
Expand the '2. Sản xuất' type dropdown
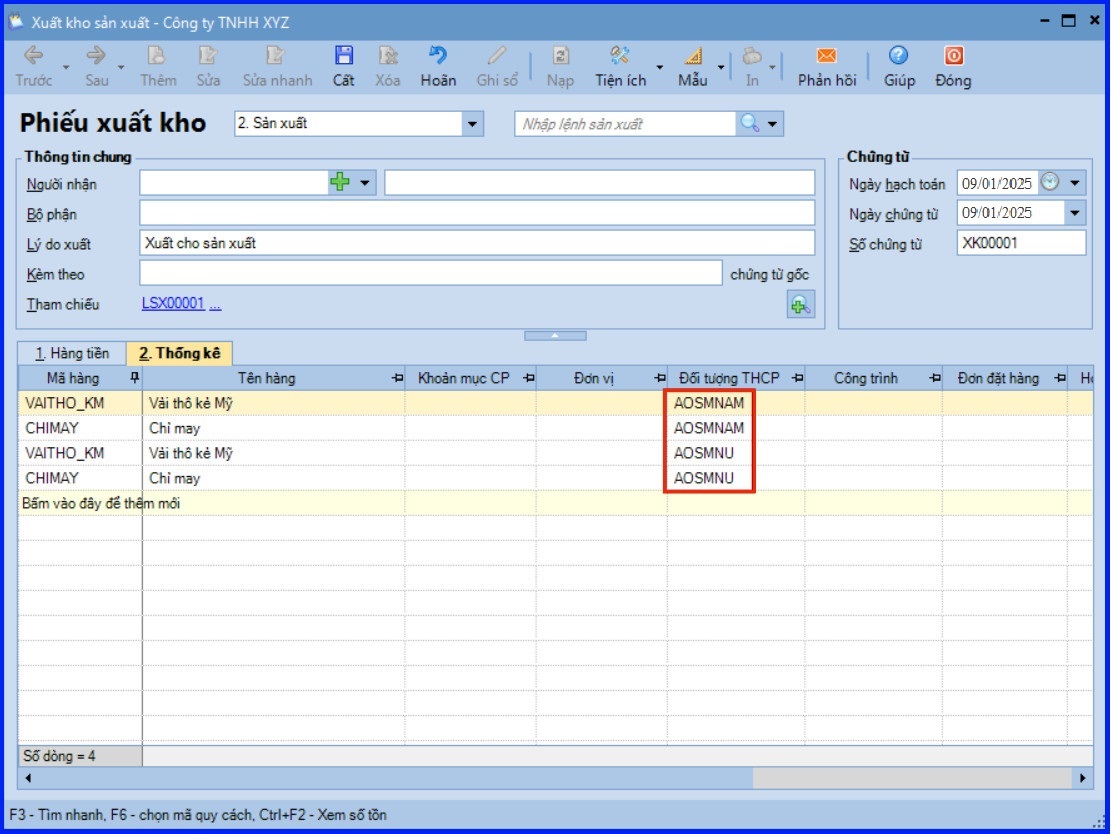(472, 124)
